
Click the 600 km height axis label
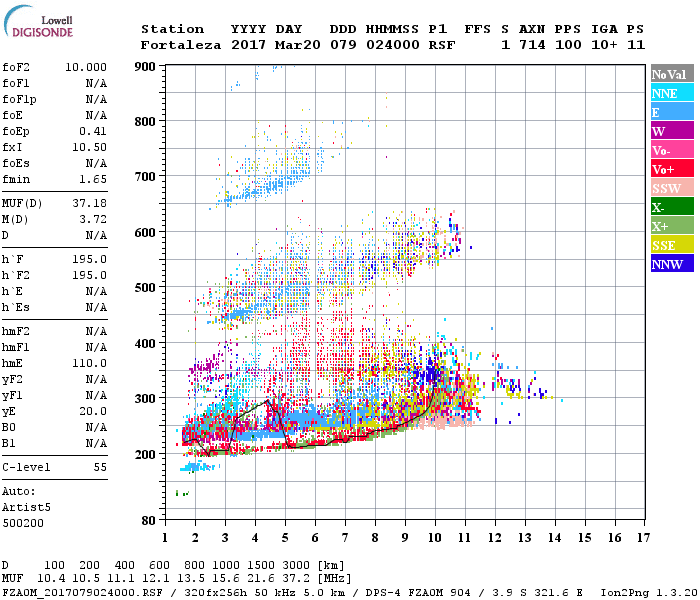145,233
